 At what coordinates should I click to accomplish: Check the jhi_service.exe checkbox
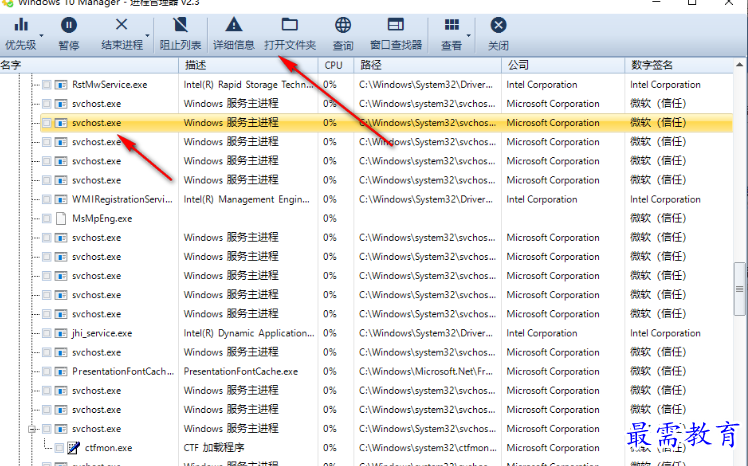tap(47, 333)
